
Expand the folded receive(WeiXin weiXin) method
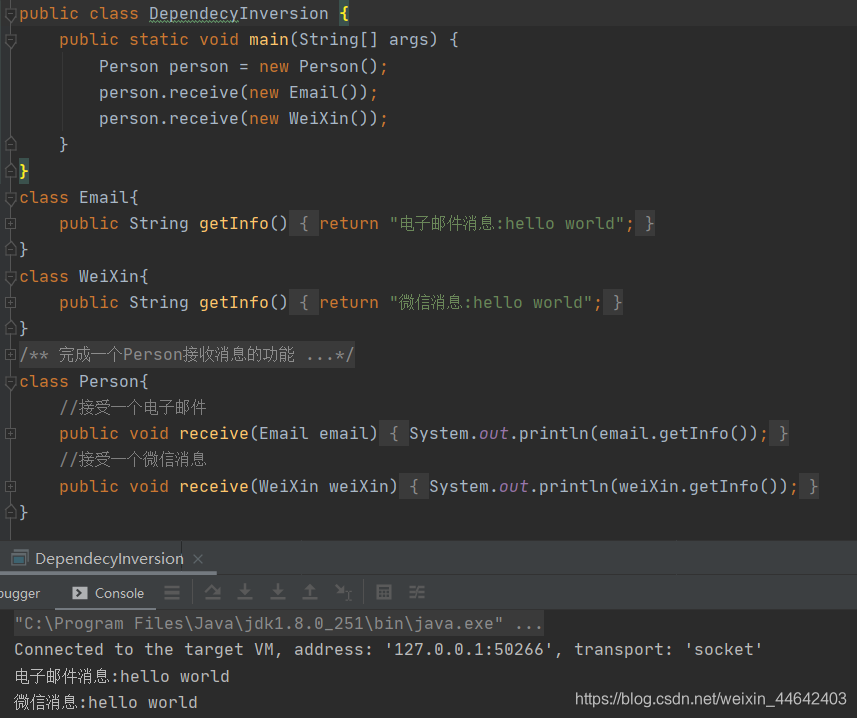pos(10,486)
